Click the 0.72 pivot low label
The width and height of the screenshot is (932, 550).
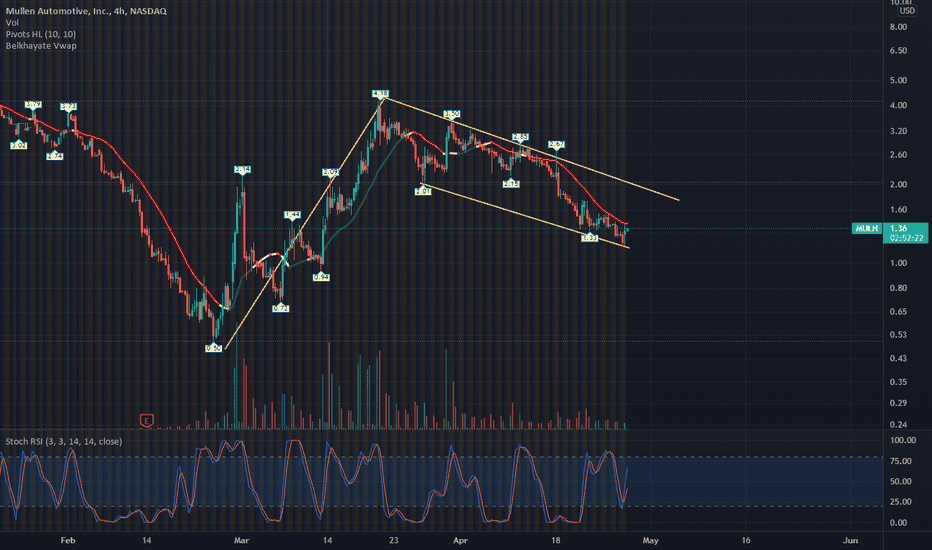[x=281, y=309]
